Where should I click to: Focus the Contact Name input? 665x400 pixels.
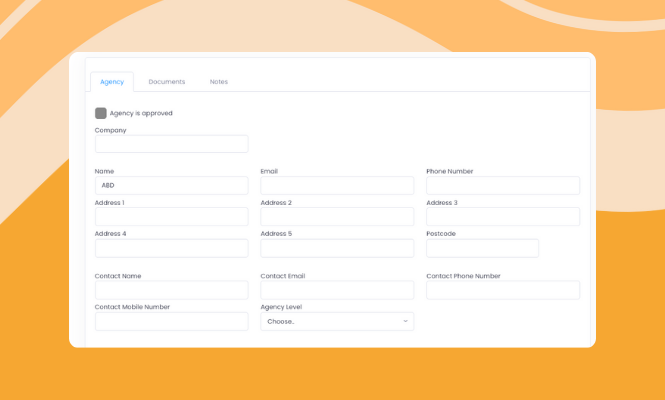click(171, 290)
